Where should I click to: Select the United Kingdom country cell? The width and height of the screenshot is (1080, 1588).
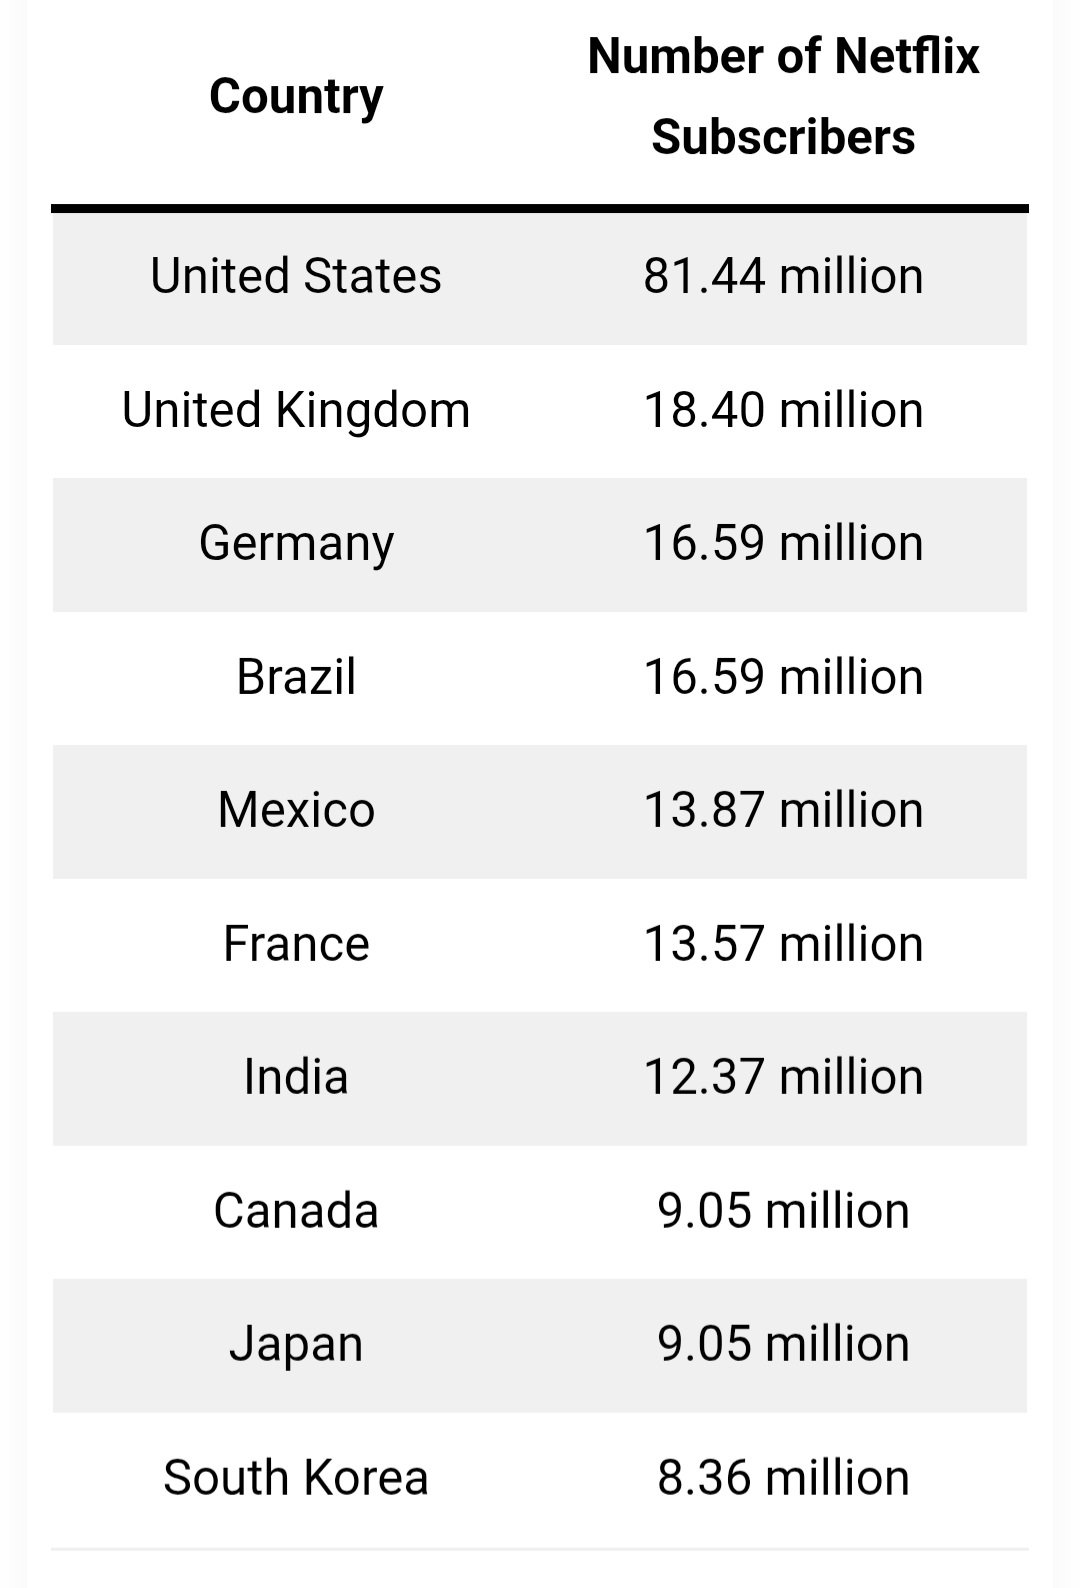(x=296, y=410)
